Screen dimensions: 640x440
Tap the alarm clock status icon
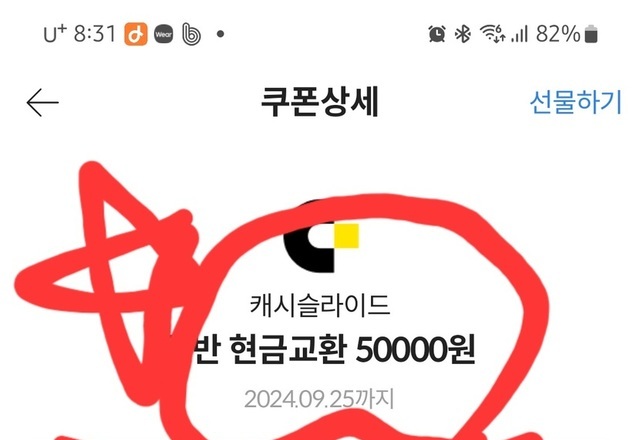(x=437, y=34)
